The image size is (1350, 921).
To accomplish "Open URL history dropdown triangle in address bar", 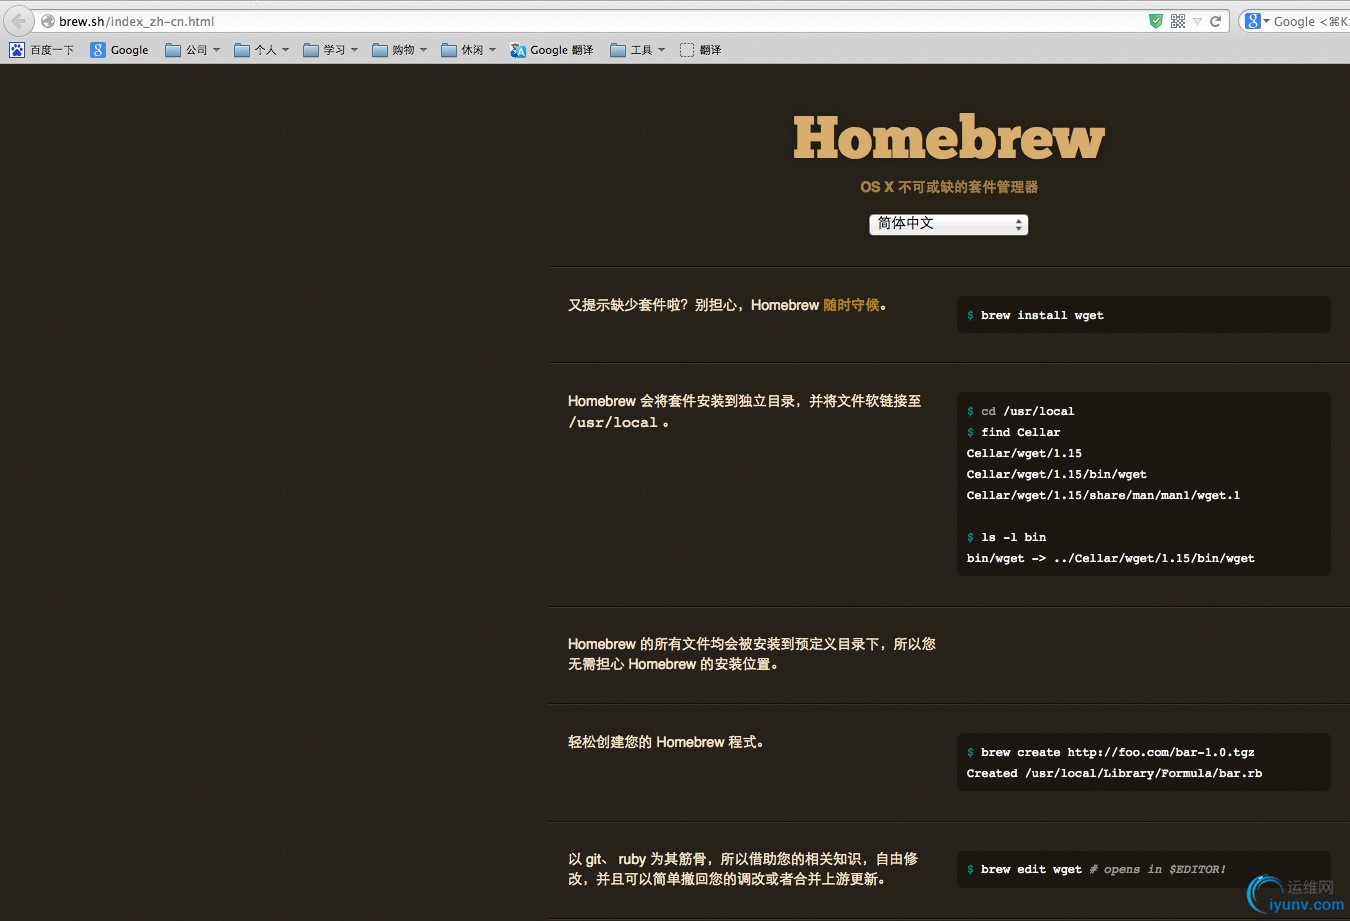I will (x=1197, y=21).
